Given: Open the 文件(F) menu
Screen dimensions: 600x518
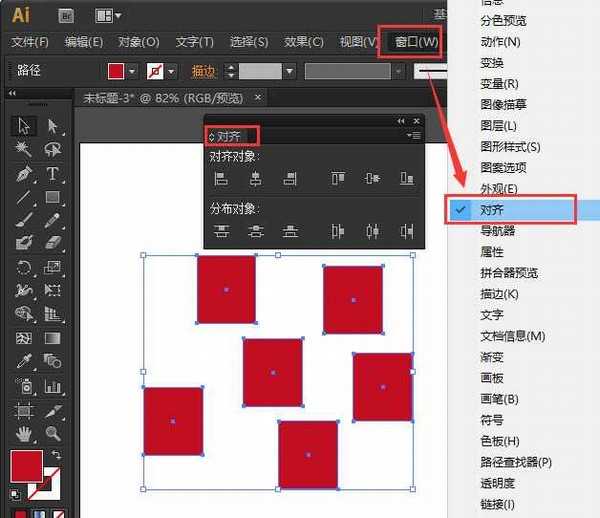Looking at the screenshot, I should pos(29,41).
